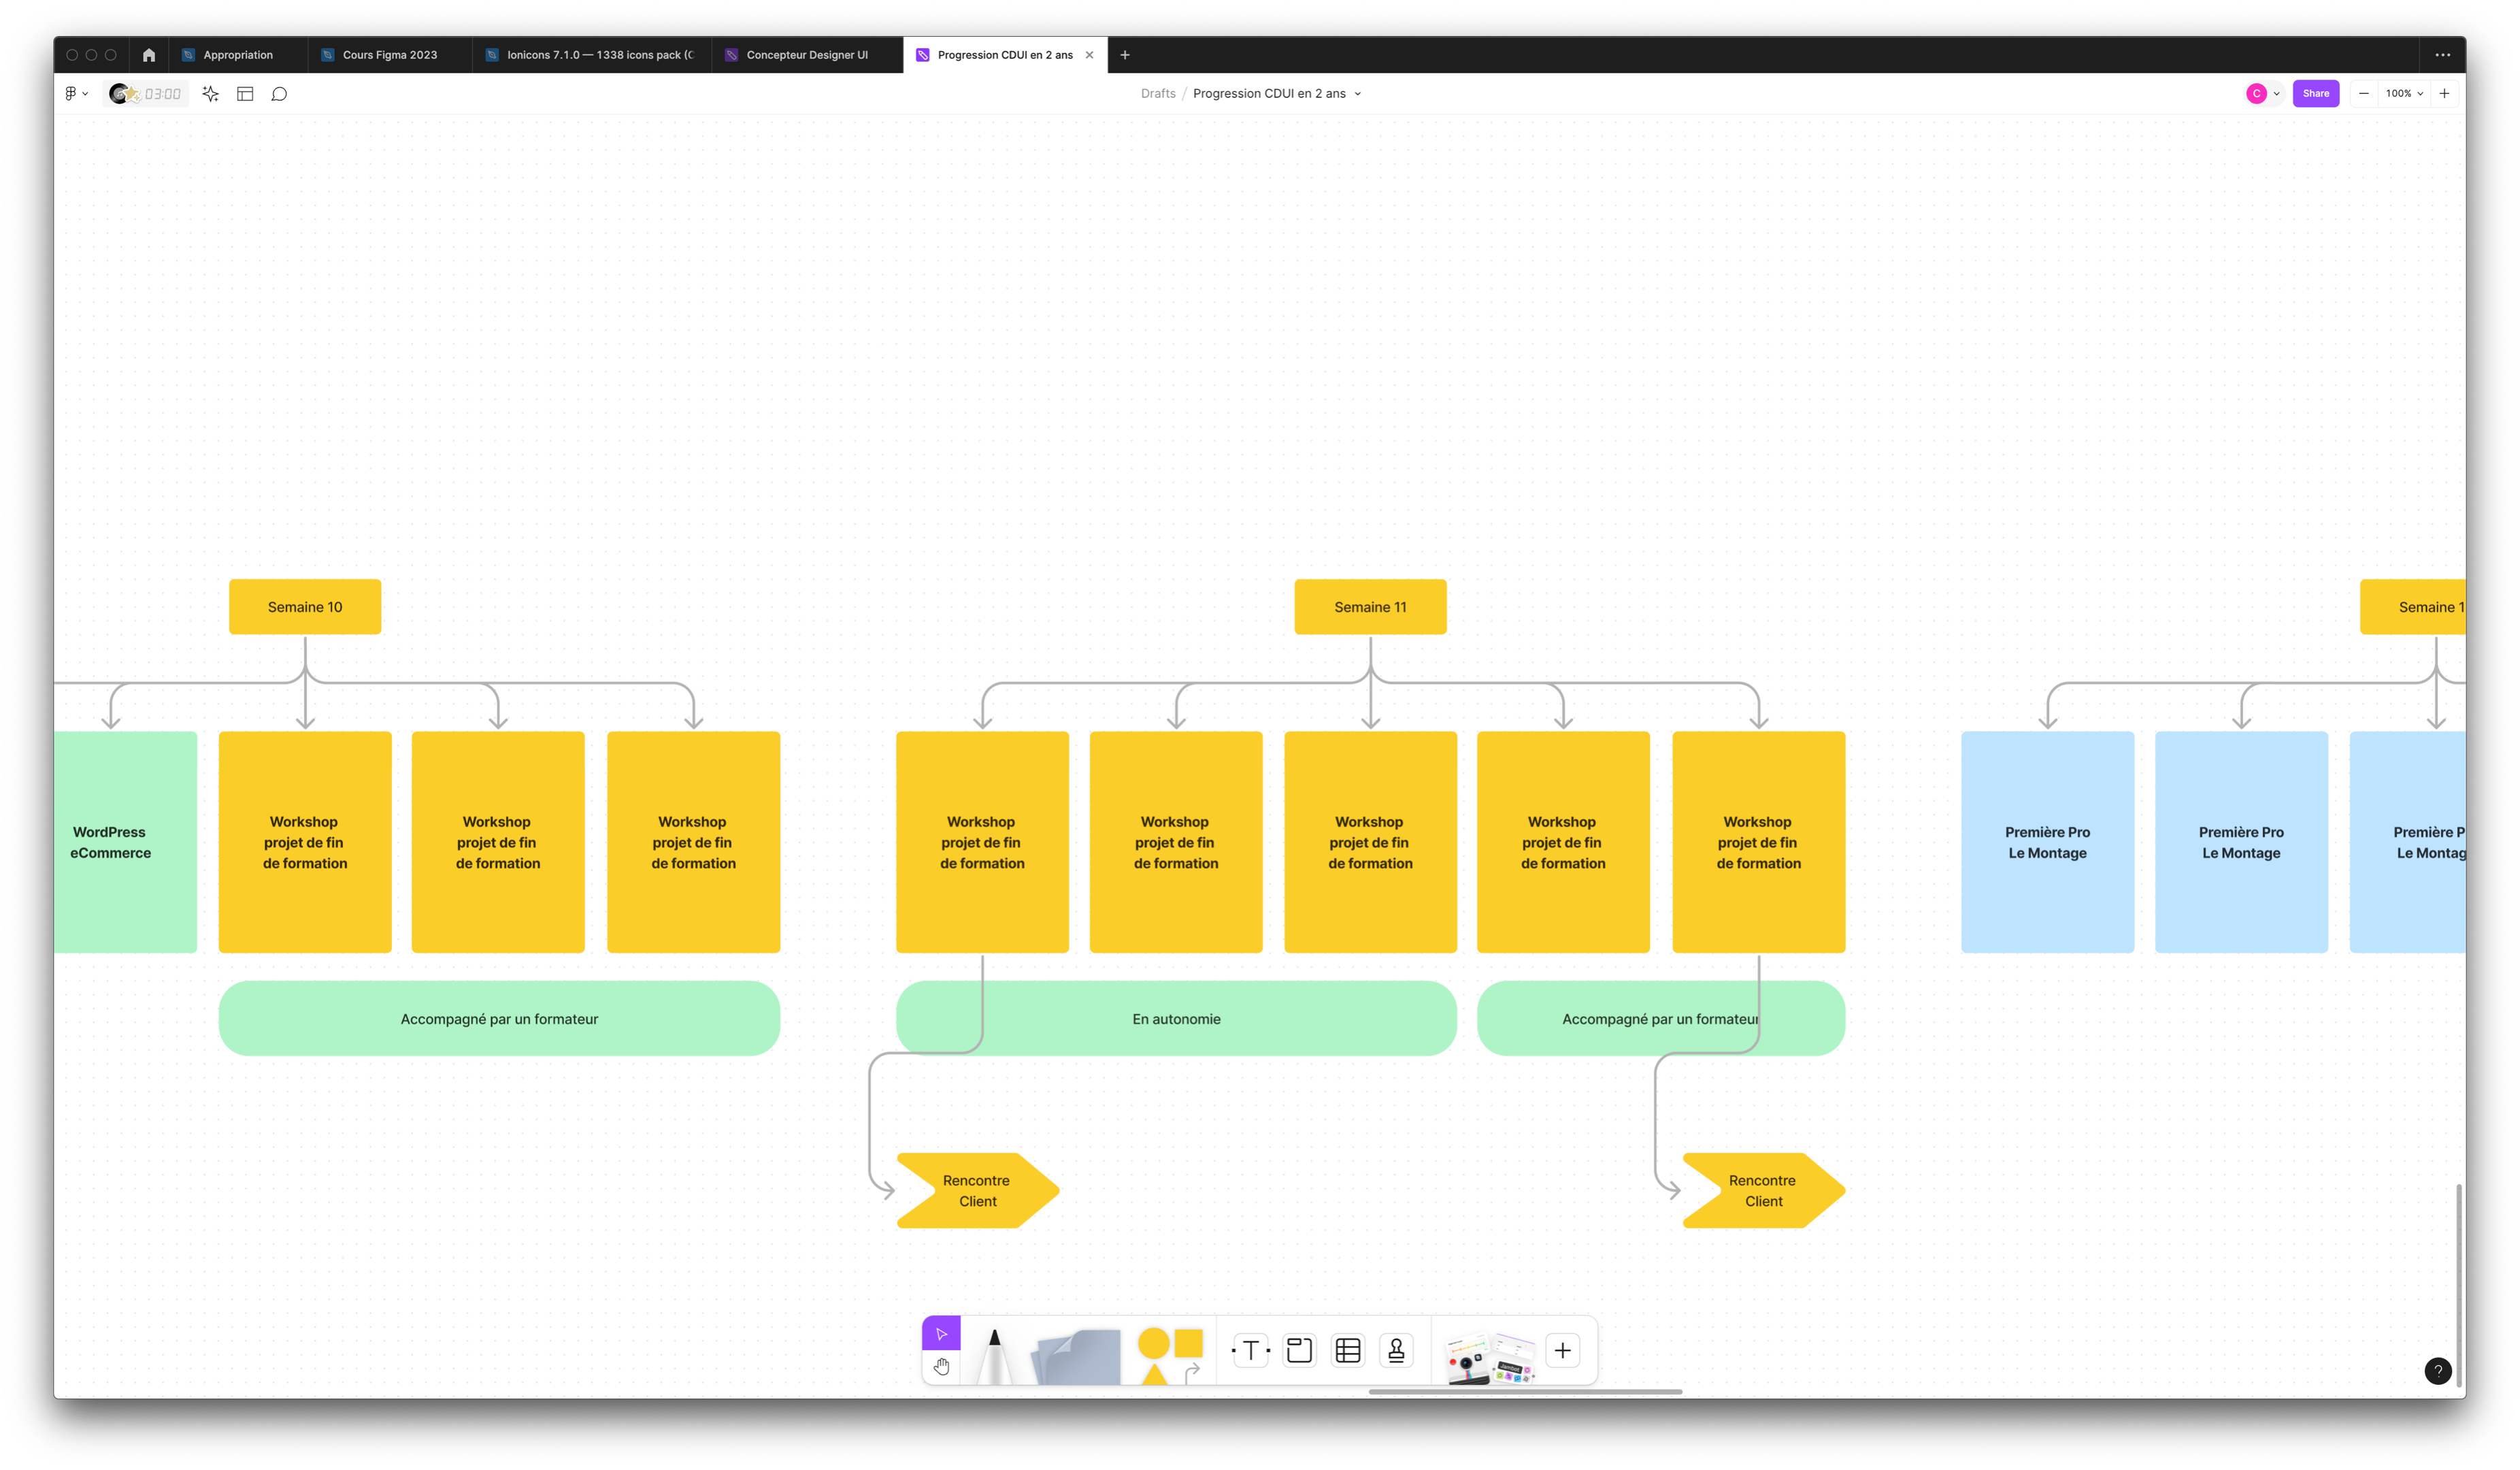Open the templates layout panel
This screenshot has width=2520, height=1470.
(x=245, y=94)
